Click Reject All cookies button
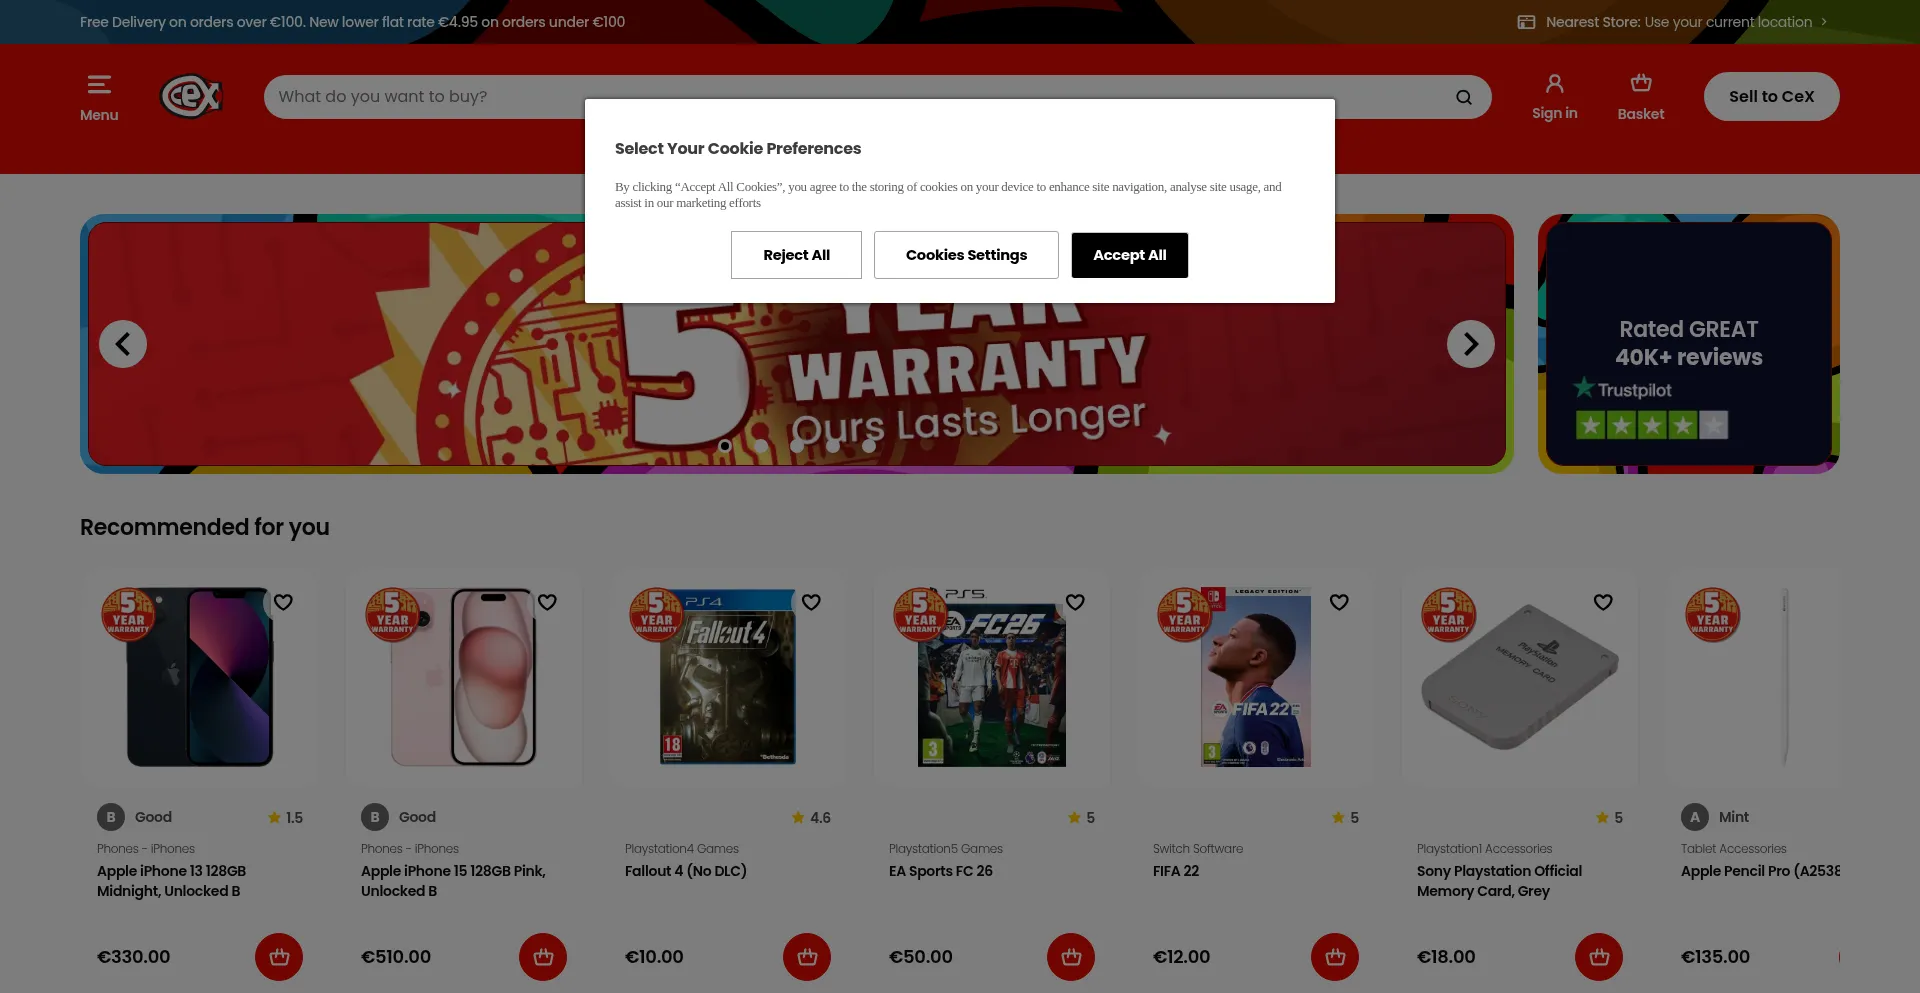Image resolution: width=1920 pixels, height=993 pixels. point(796,255)
